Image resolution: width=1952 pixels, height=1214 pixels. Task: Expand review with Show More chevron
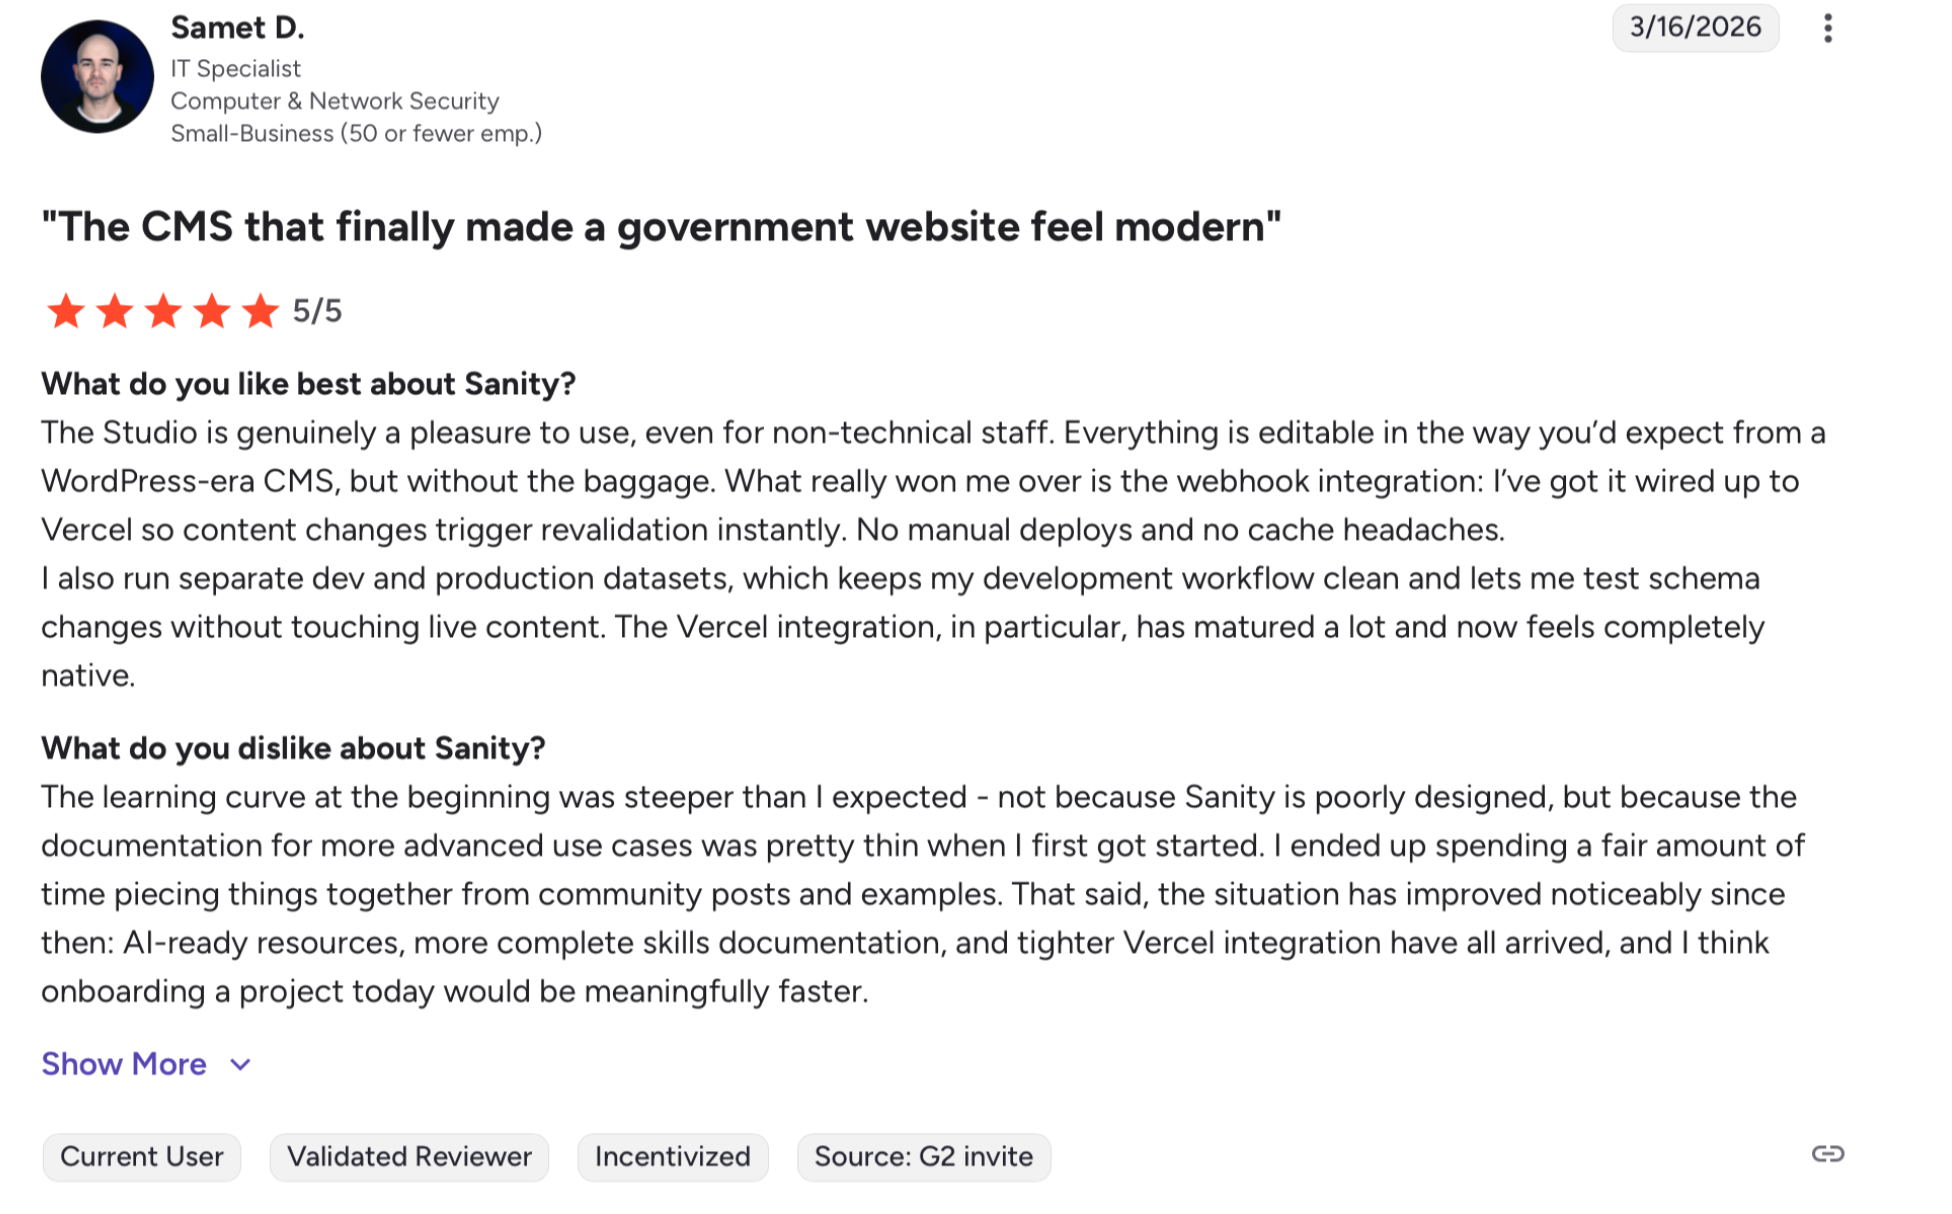[240, 1065]
